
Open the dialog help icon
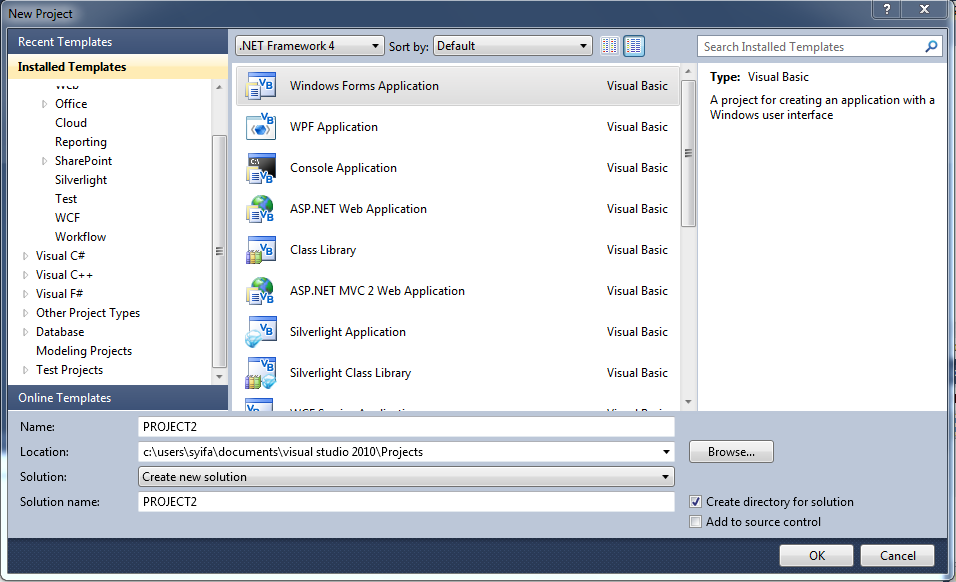pyautogui.click(x=887, y=11)
